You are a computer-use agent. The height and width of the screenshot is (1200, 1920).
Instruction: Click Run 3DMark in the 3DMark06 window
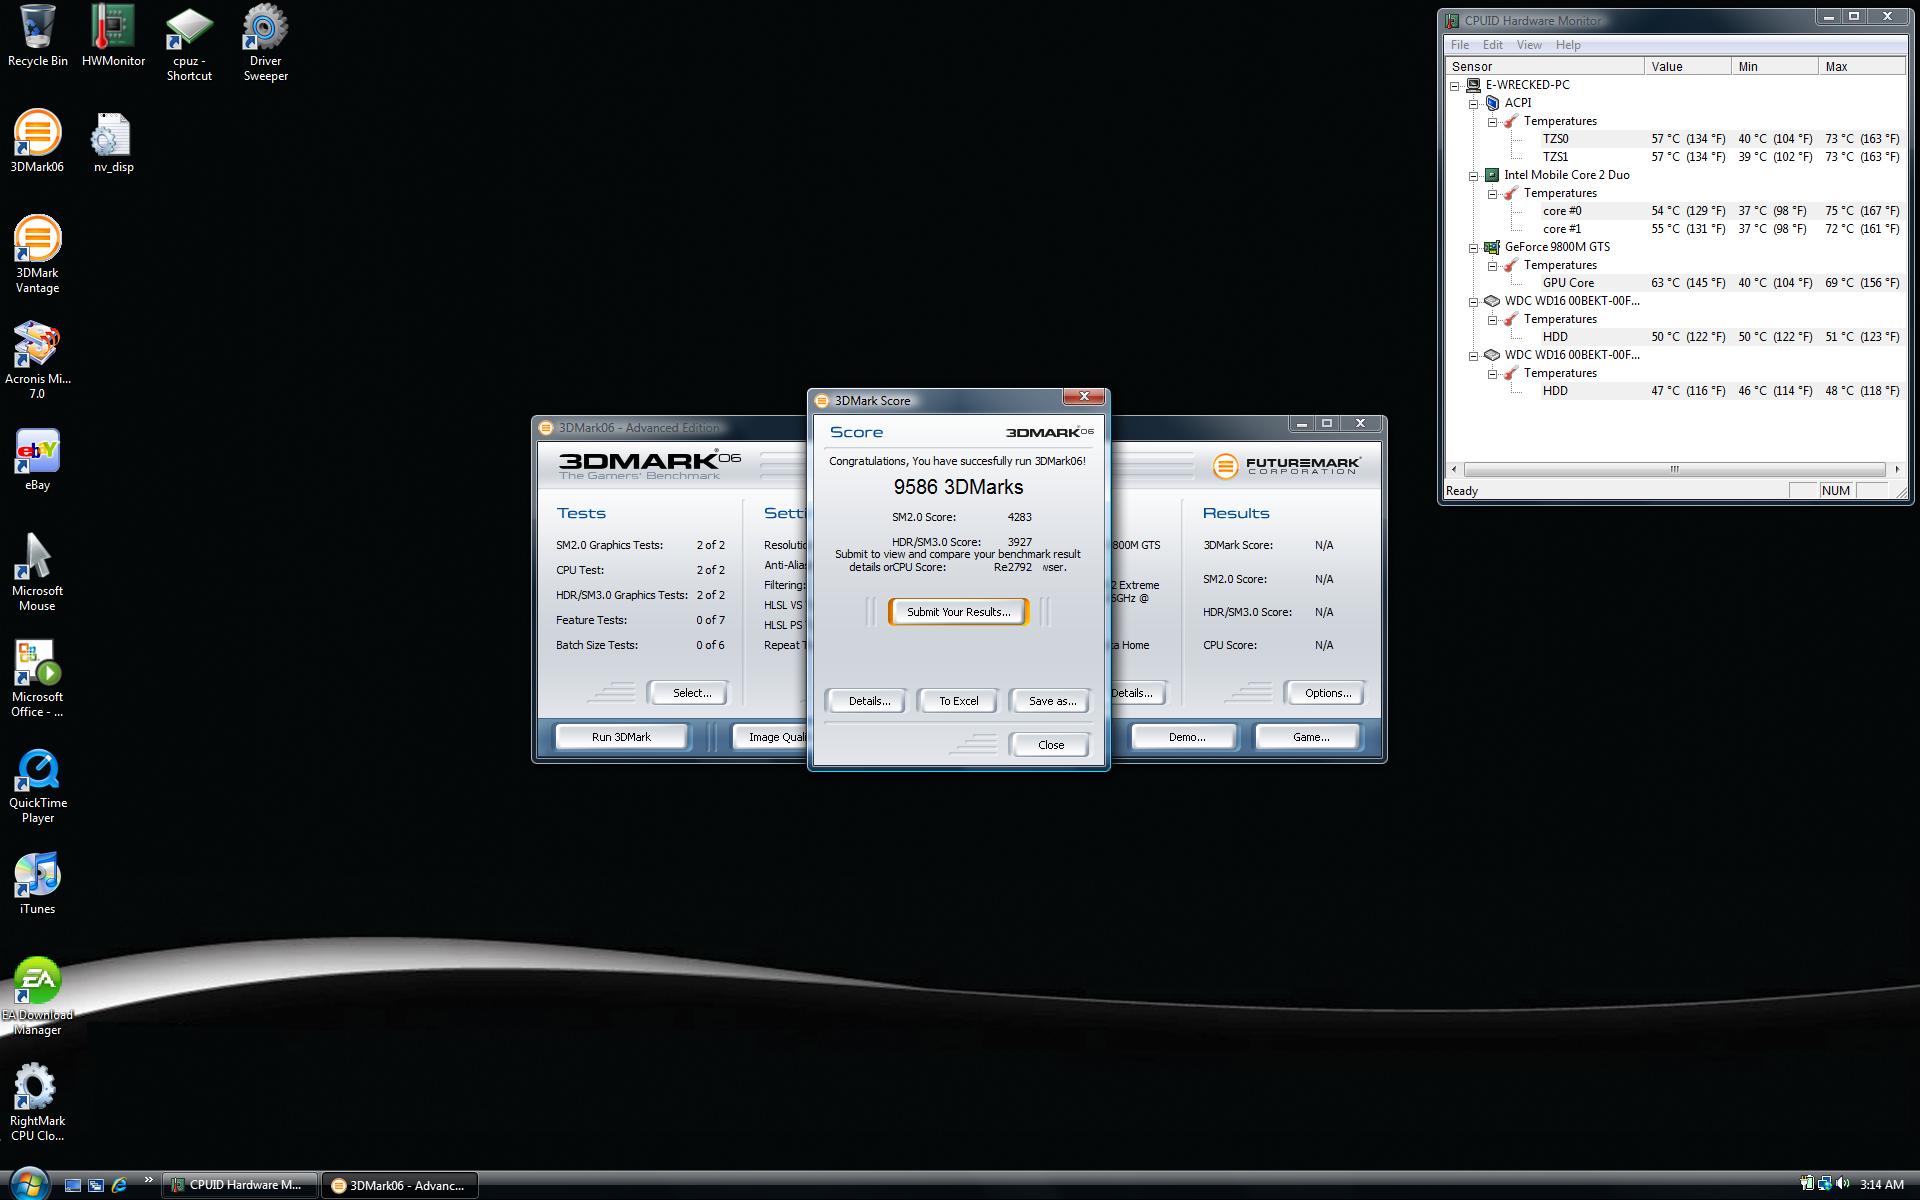coord(621,737)
